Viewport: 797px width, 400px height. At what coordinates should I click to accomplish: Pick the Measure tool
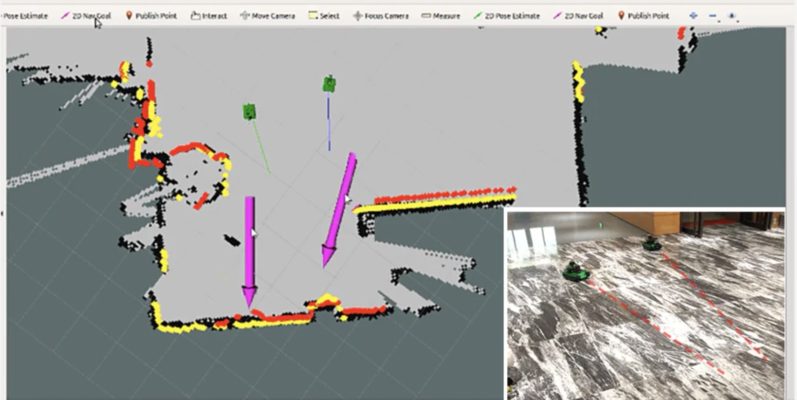(x=441, y=16)
